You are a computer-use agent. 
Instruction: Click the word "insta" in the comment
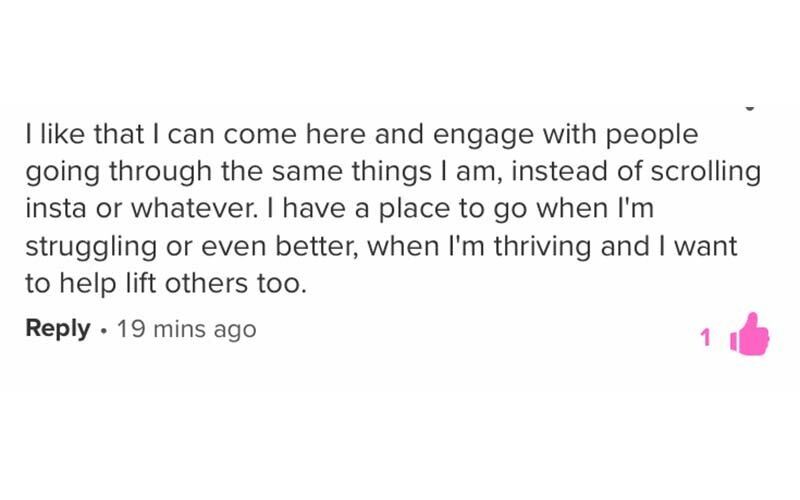tap(52, 209)
